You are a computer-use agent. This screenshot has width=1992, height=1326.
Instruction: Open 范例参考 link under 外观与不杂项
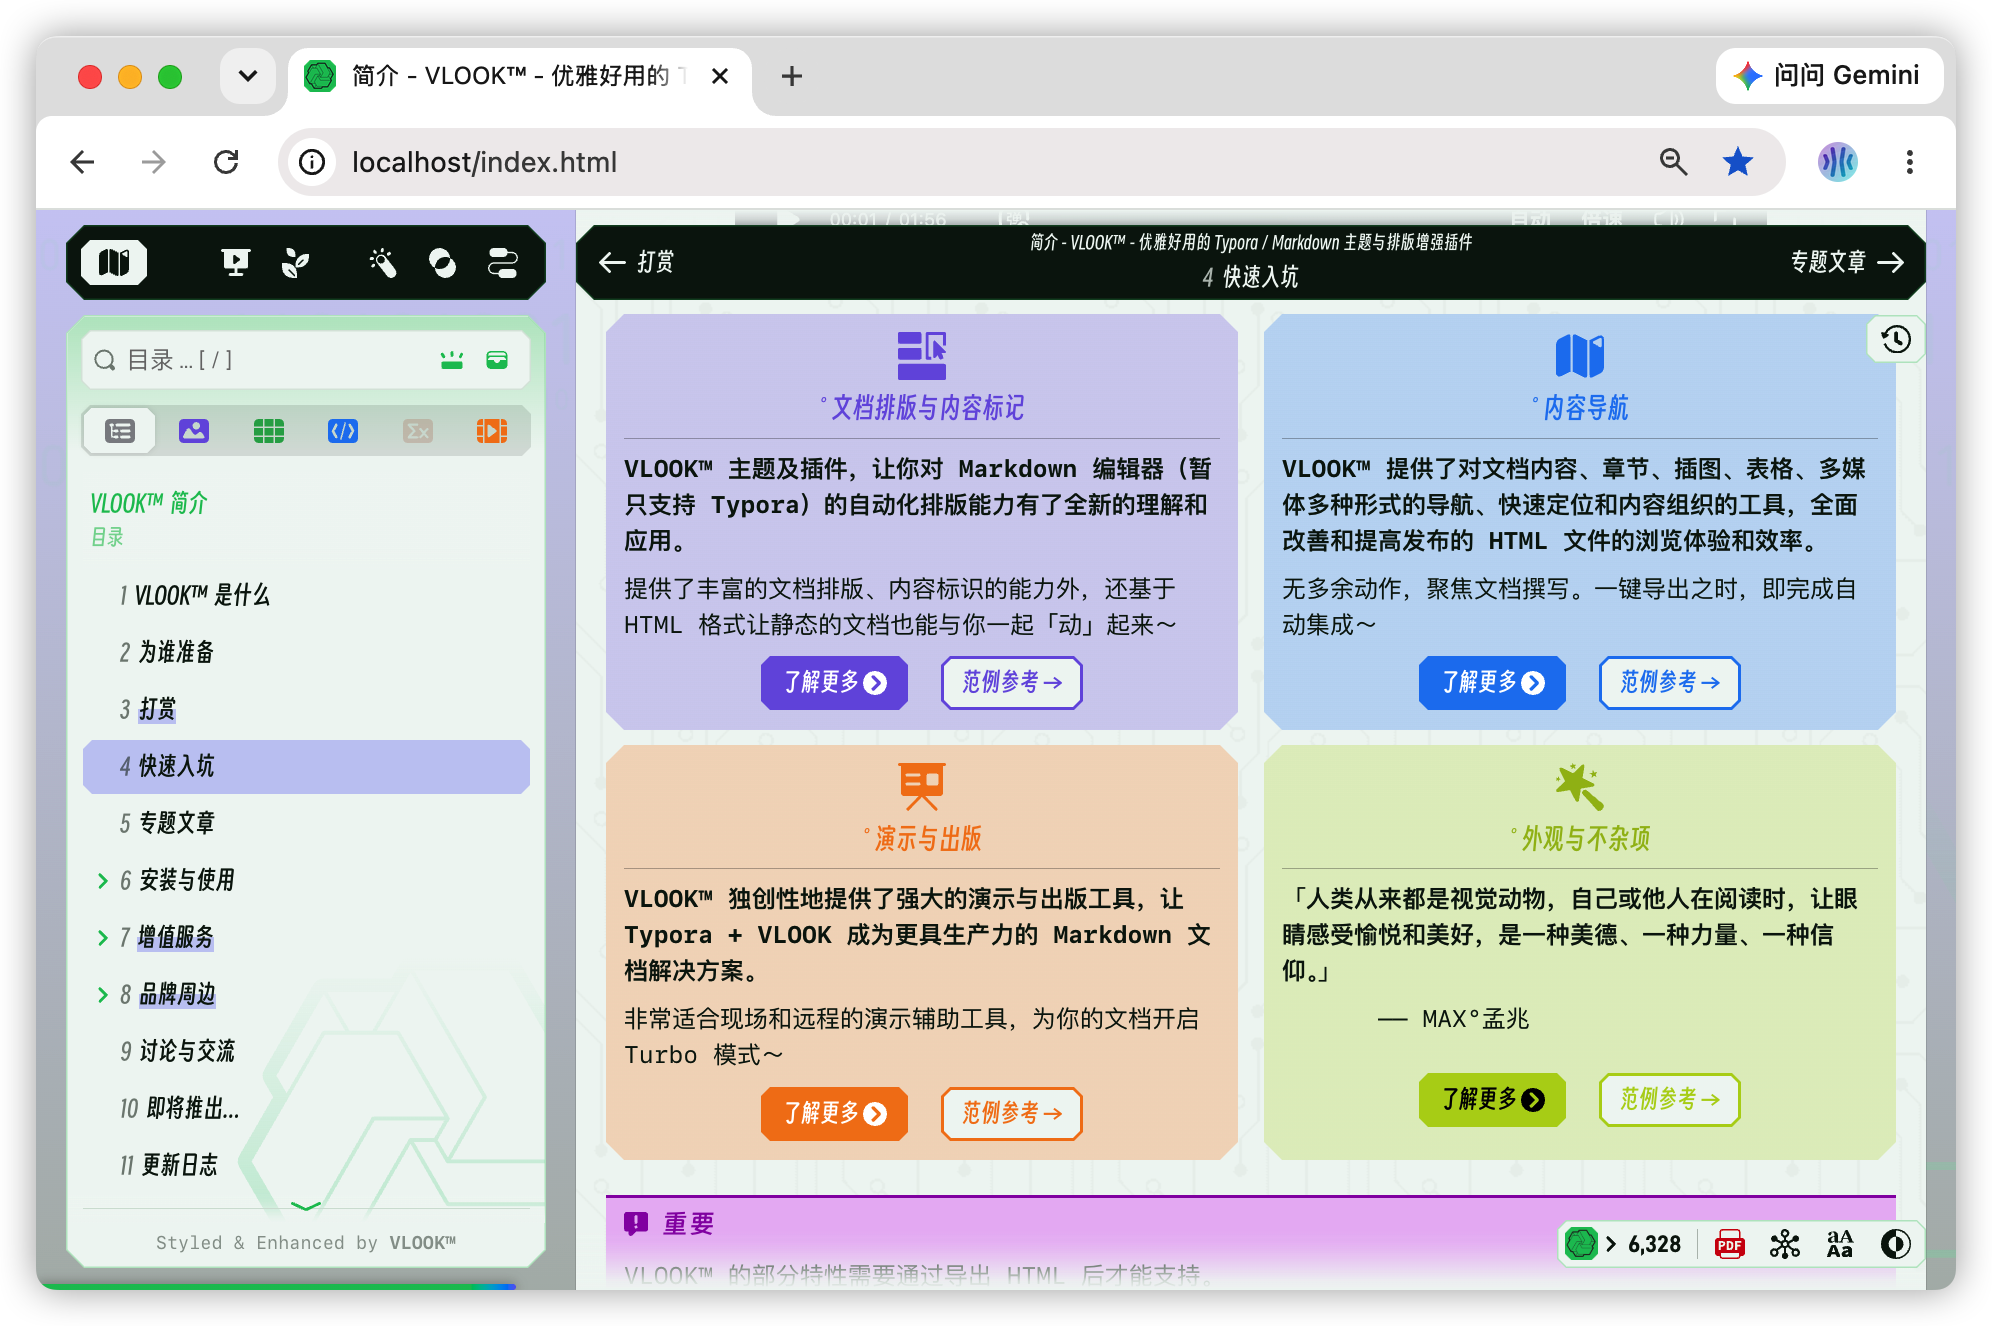1670,1100
